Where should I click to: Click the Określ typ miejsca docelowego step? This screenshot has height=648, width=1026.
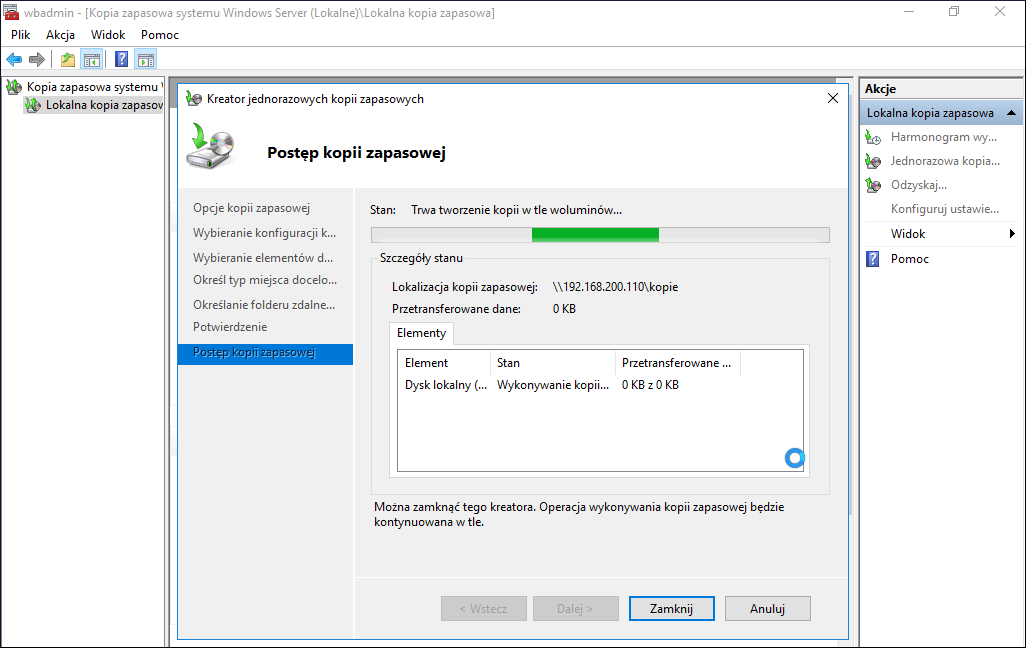(x=265, y=280)
